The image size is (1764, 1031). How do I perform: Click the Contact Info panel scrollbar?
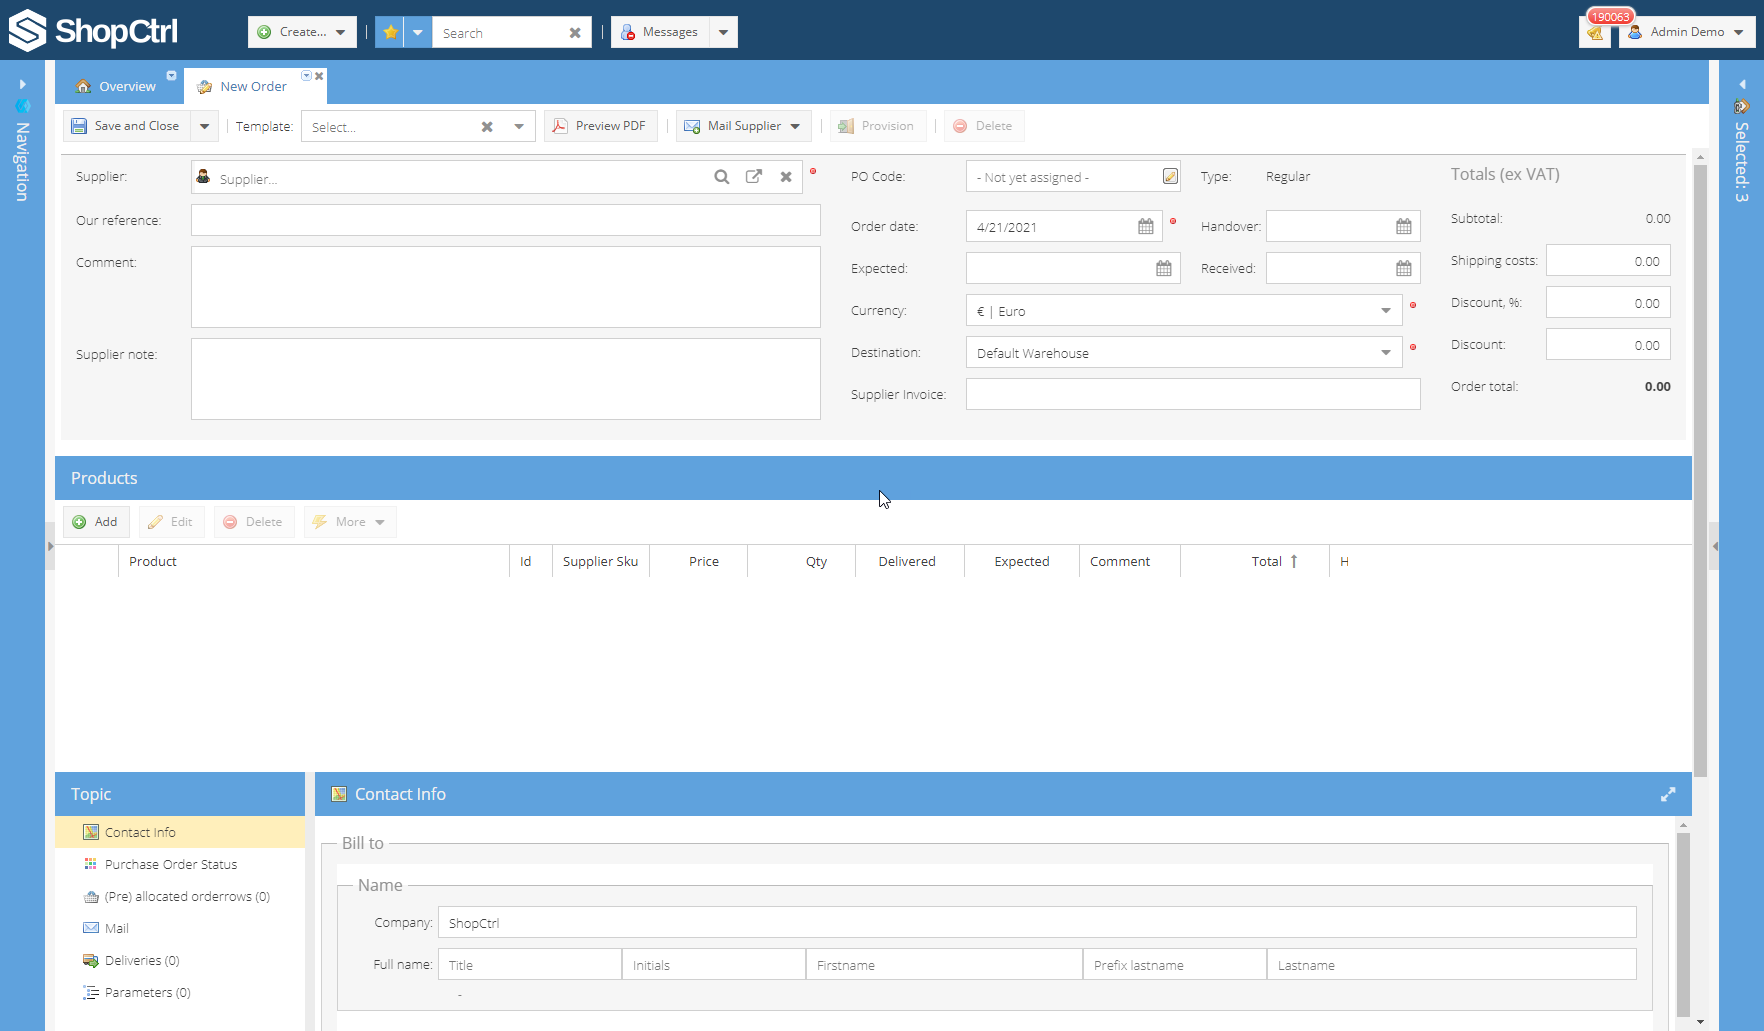coord(1683,924)
